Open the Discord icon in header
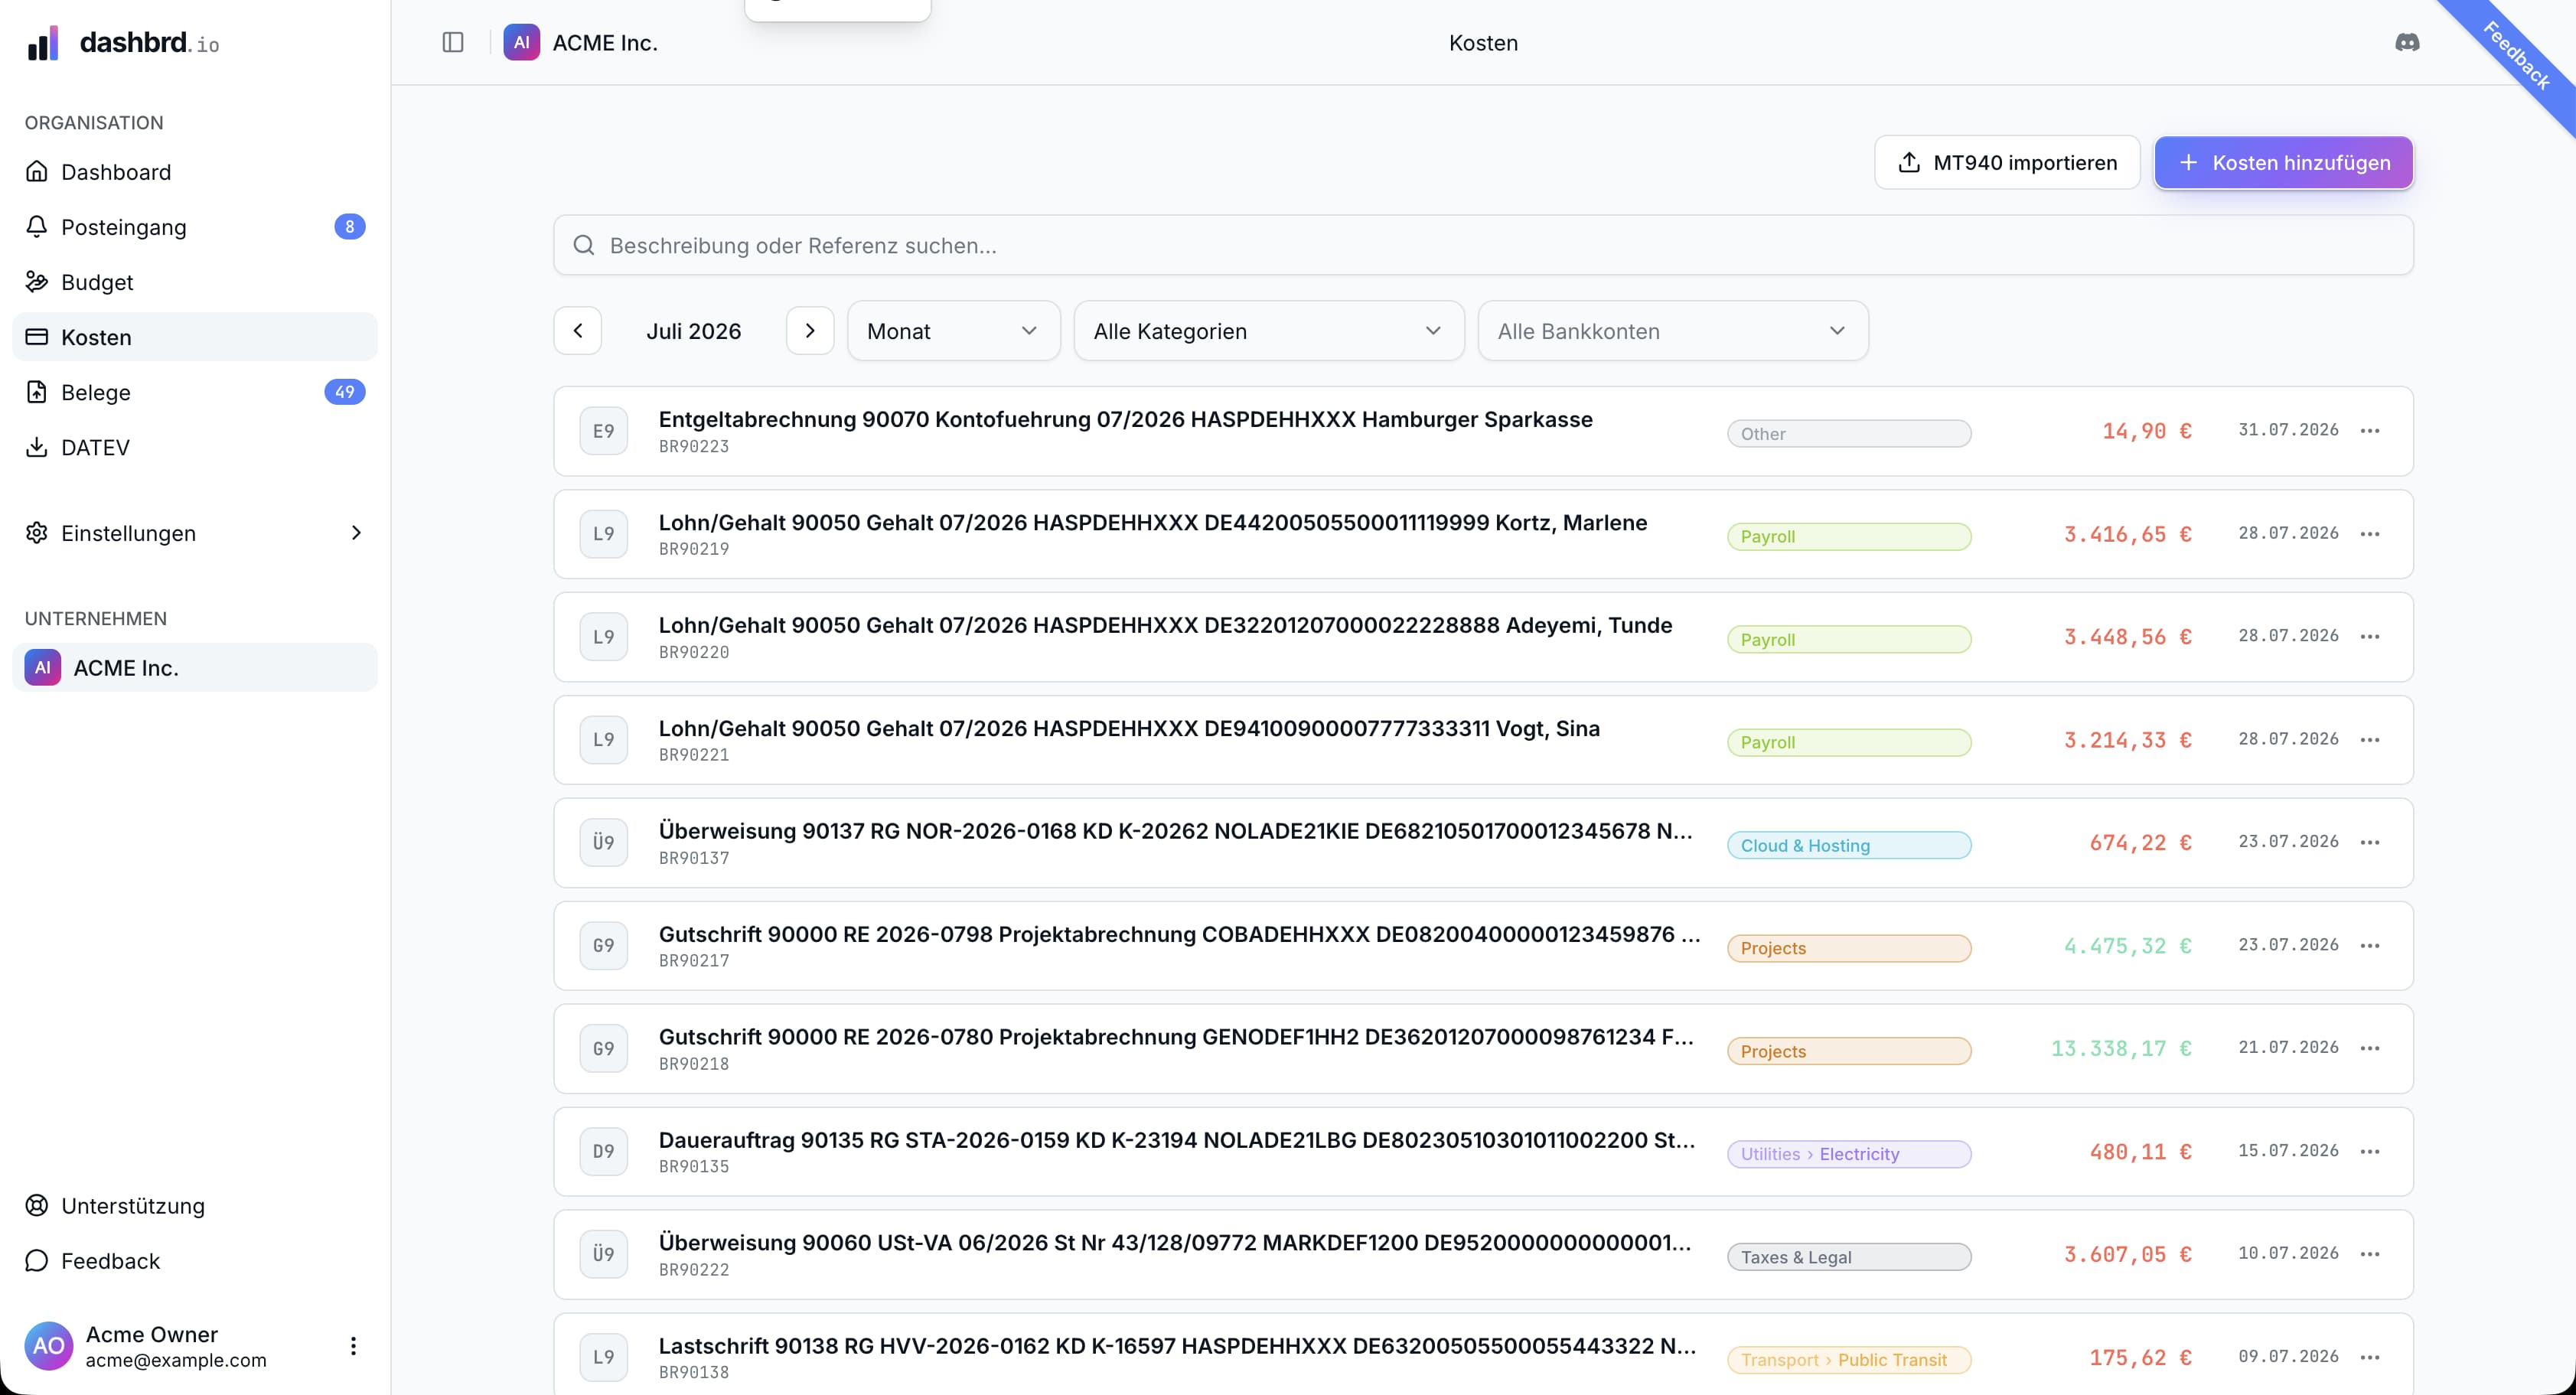This screenshot has width=2576, height=1395. [x=2407, y=42]
